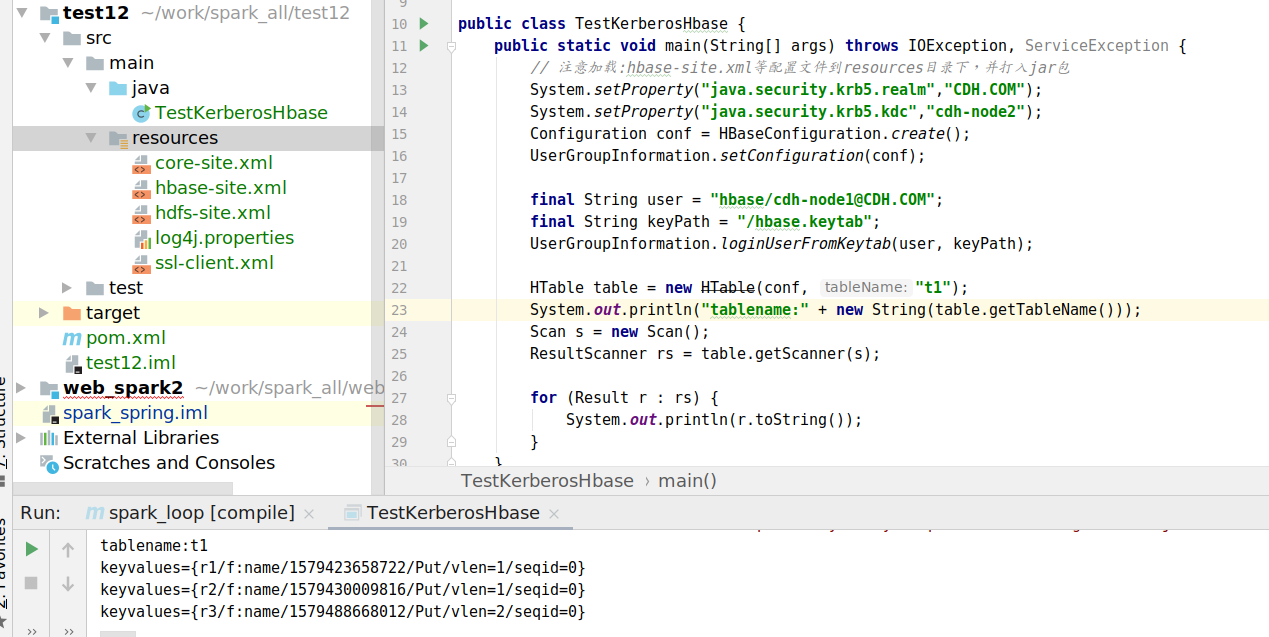Click core-site.xml file icon

(x=141, y=163)
